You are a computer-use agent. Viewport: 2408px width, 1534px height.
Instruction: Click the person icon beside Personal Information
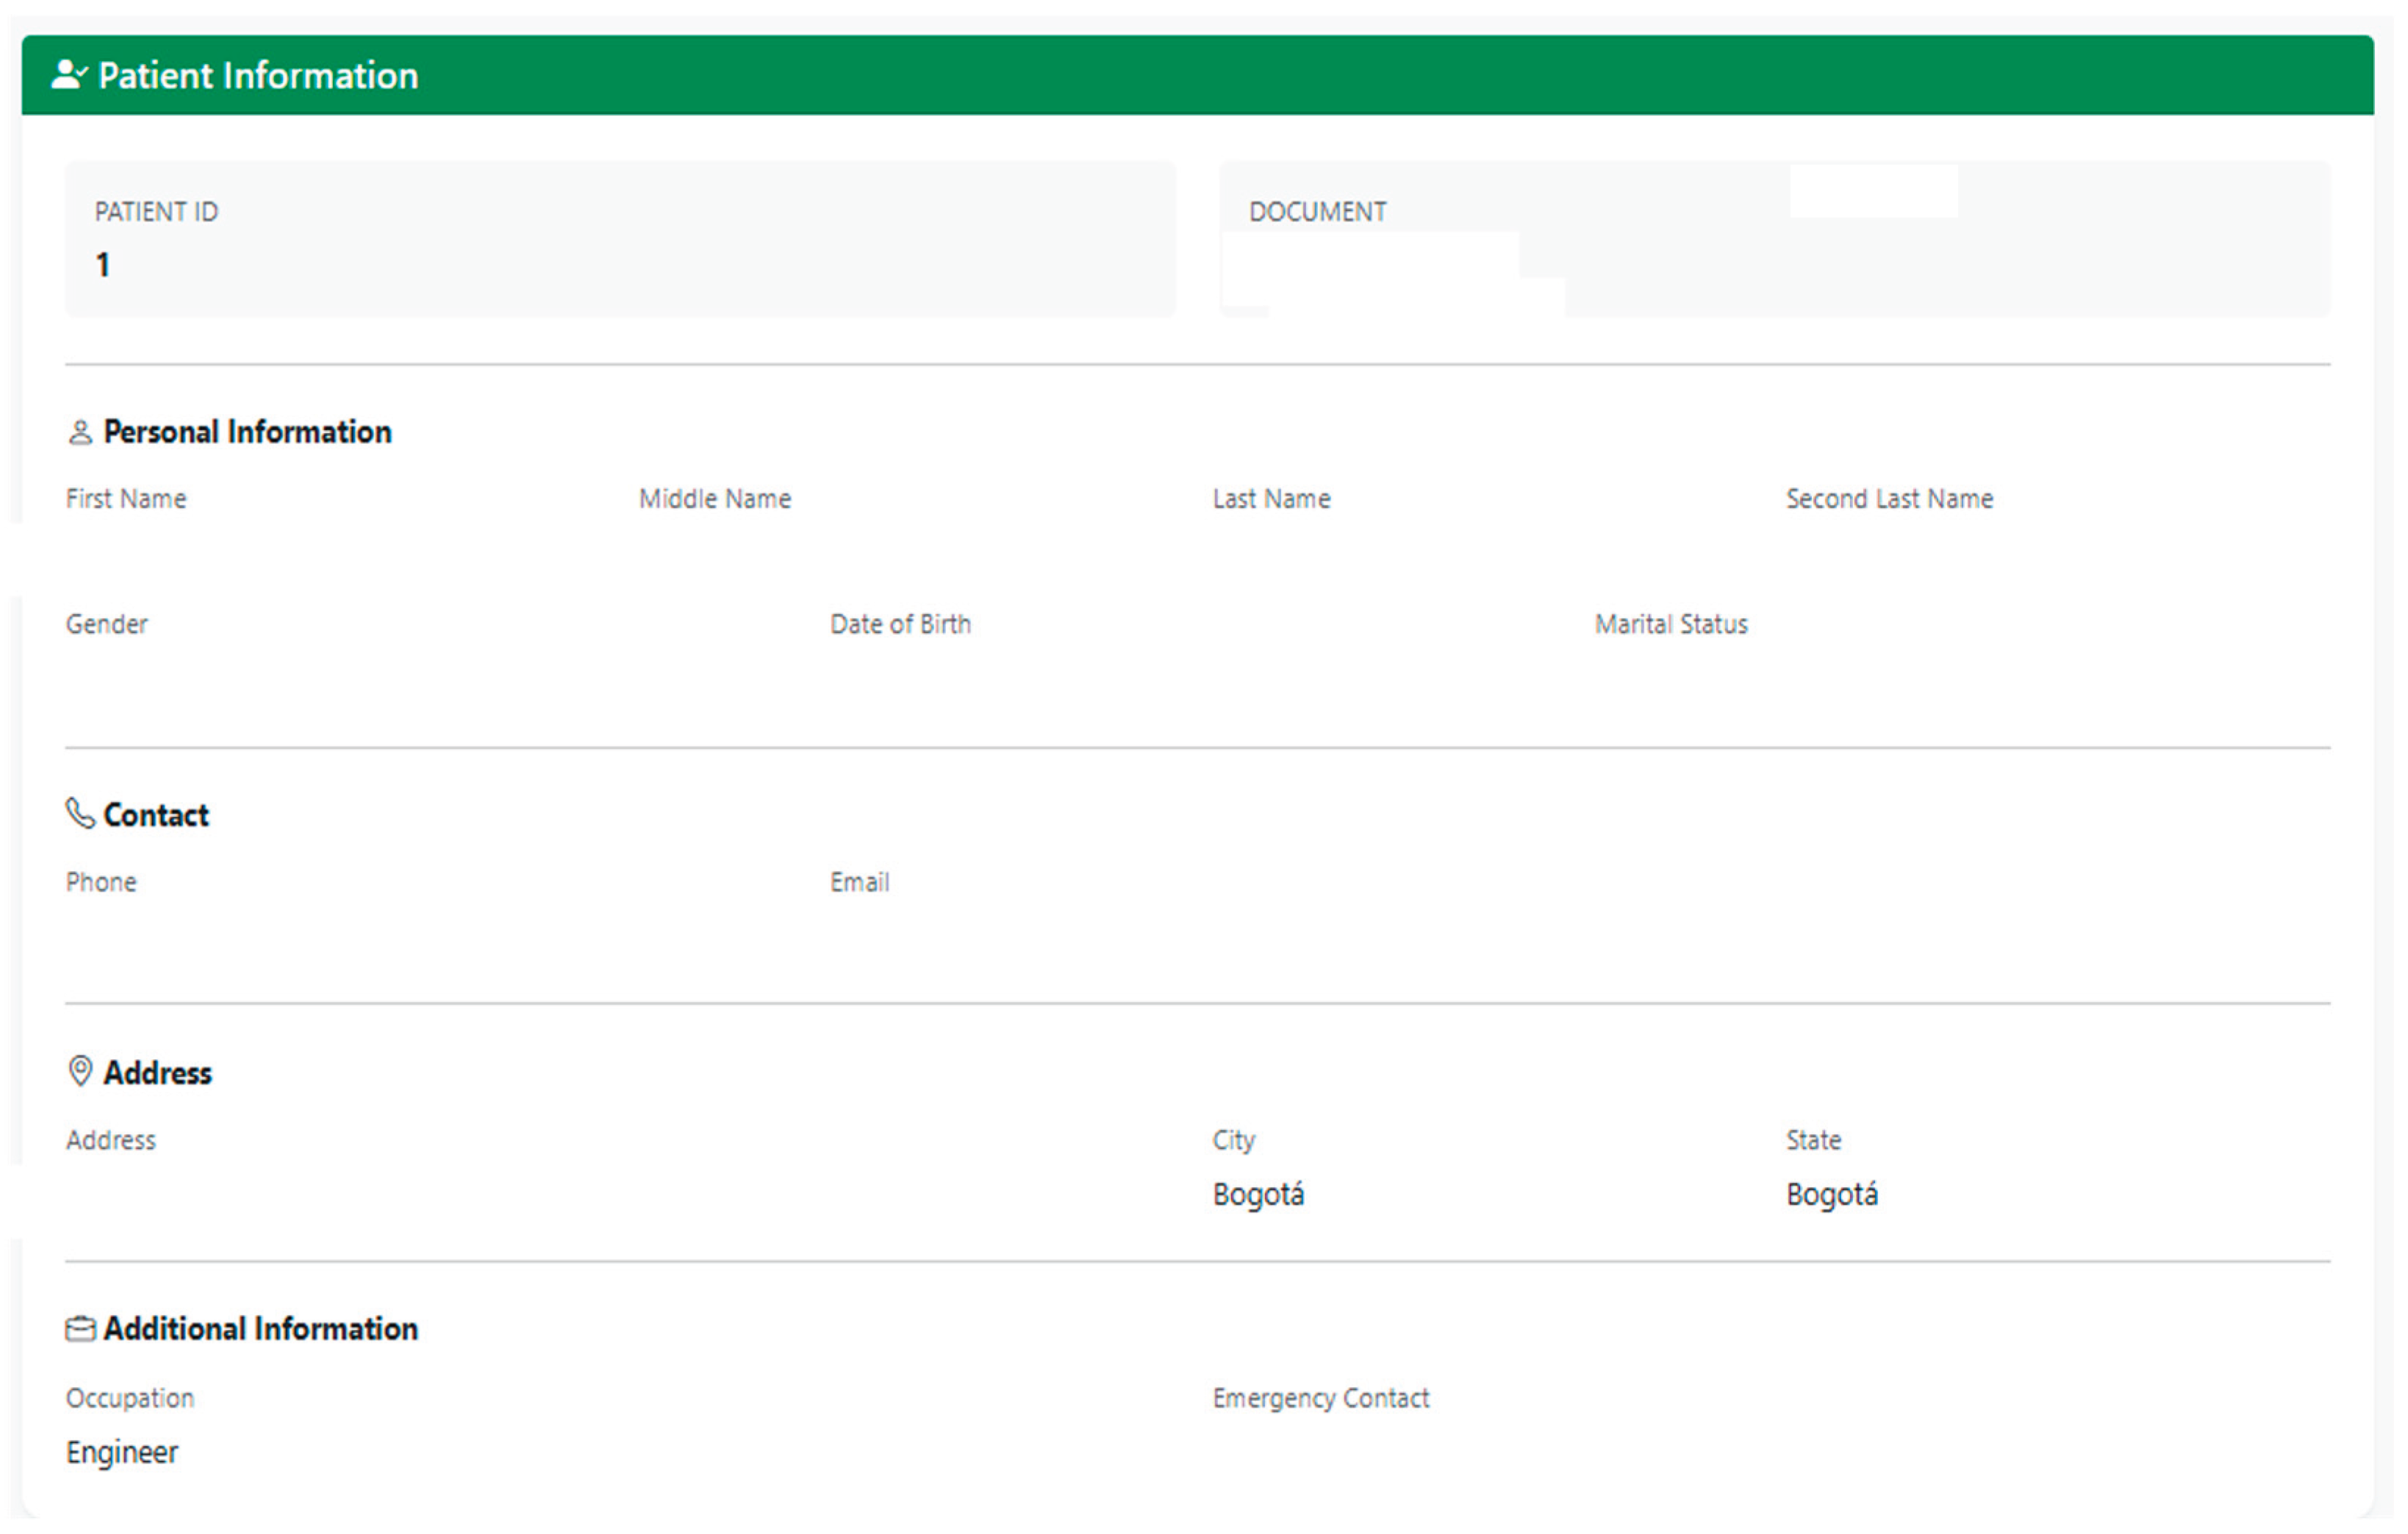[80, 433]
